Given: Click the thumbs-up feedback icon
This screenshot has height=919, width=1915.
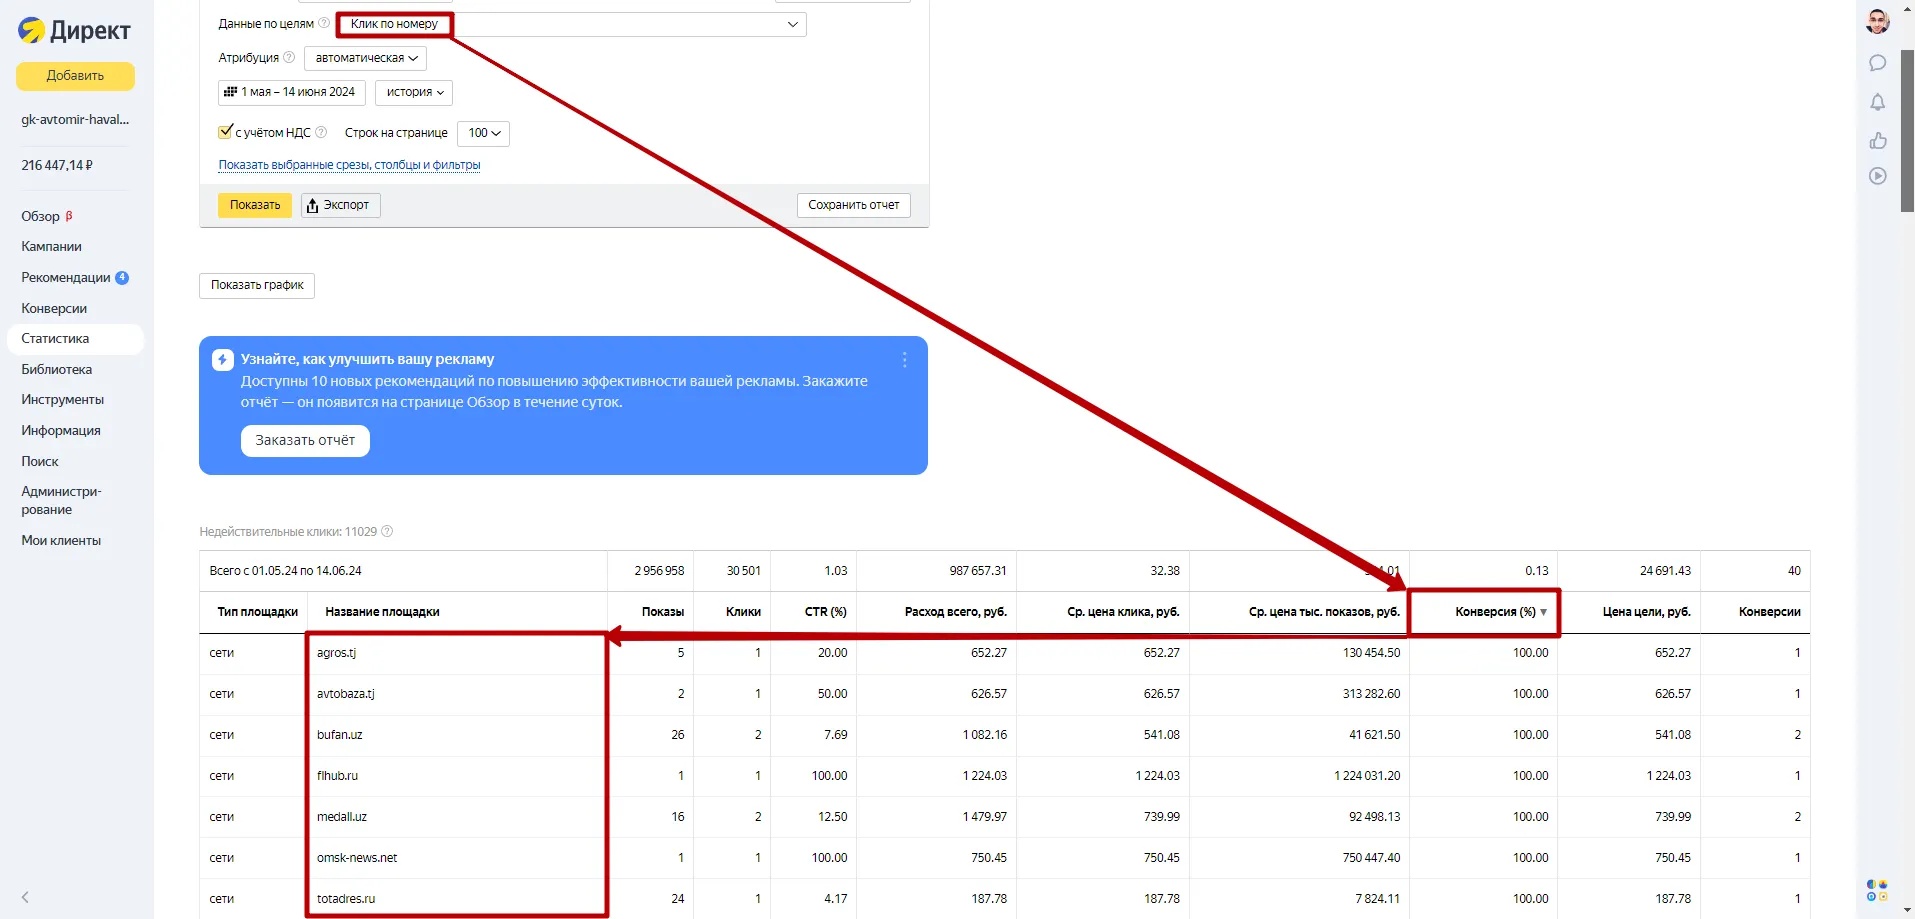Looking at the screenshot, I should 1877,140.
